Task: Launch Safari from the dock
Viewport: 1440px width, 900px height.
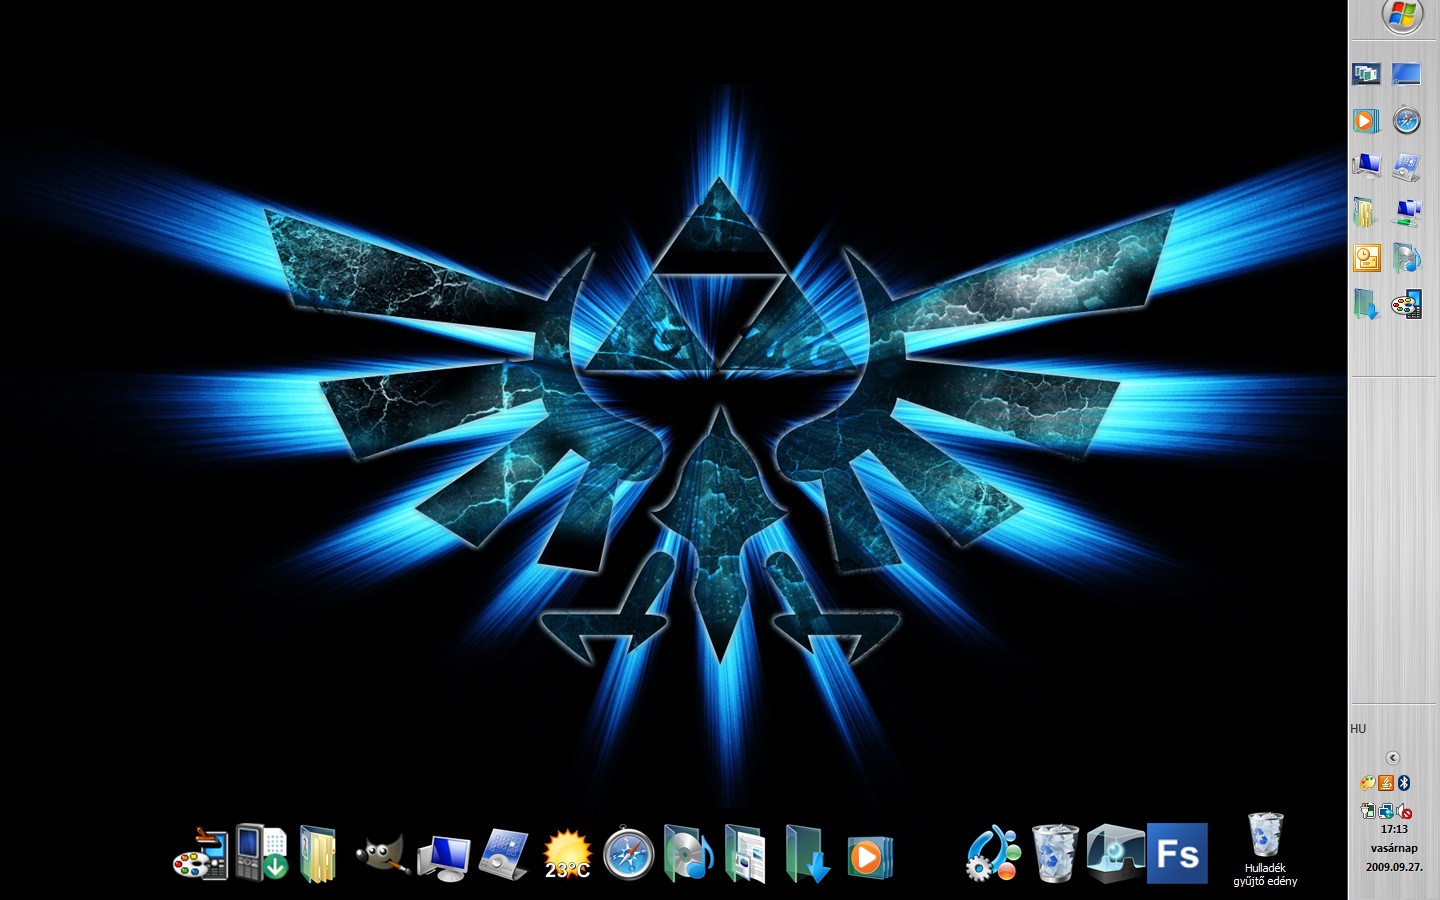Action: point(629,854)
